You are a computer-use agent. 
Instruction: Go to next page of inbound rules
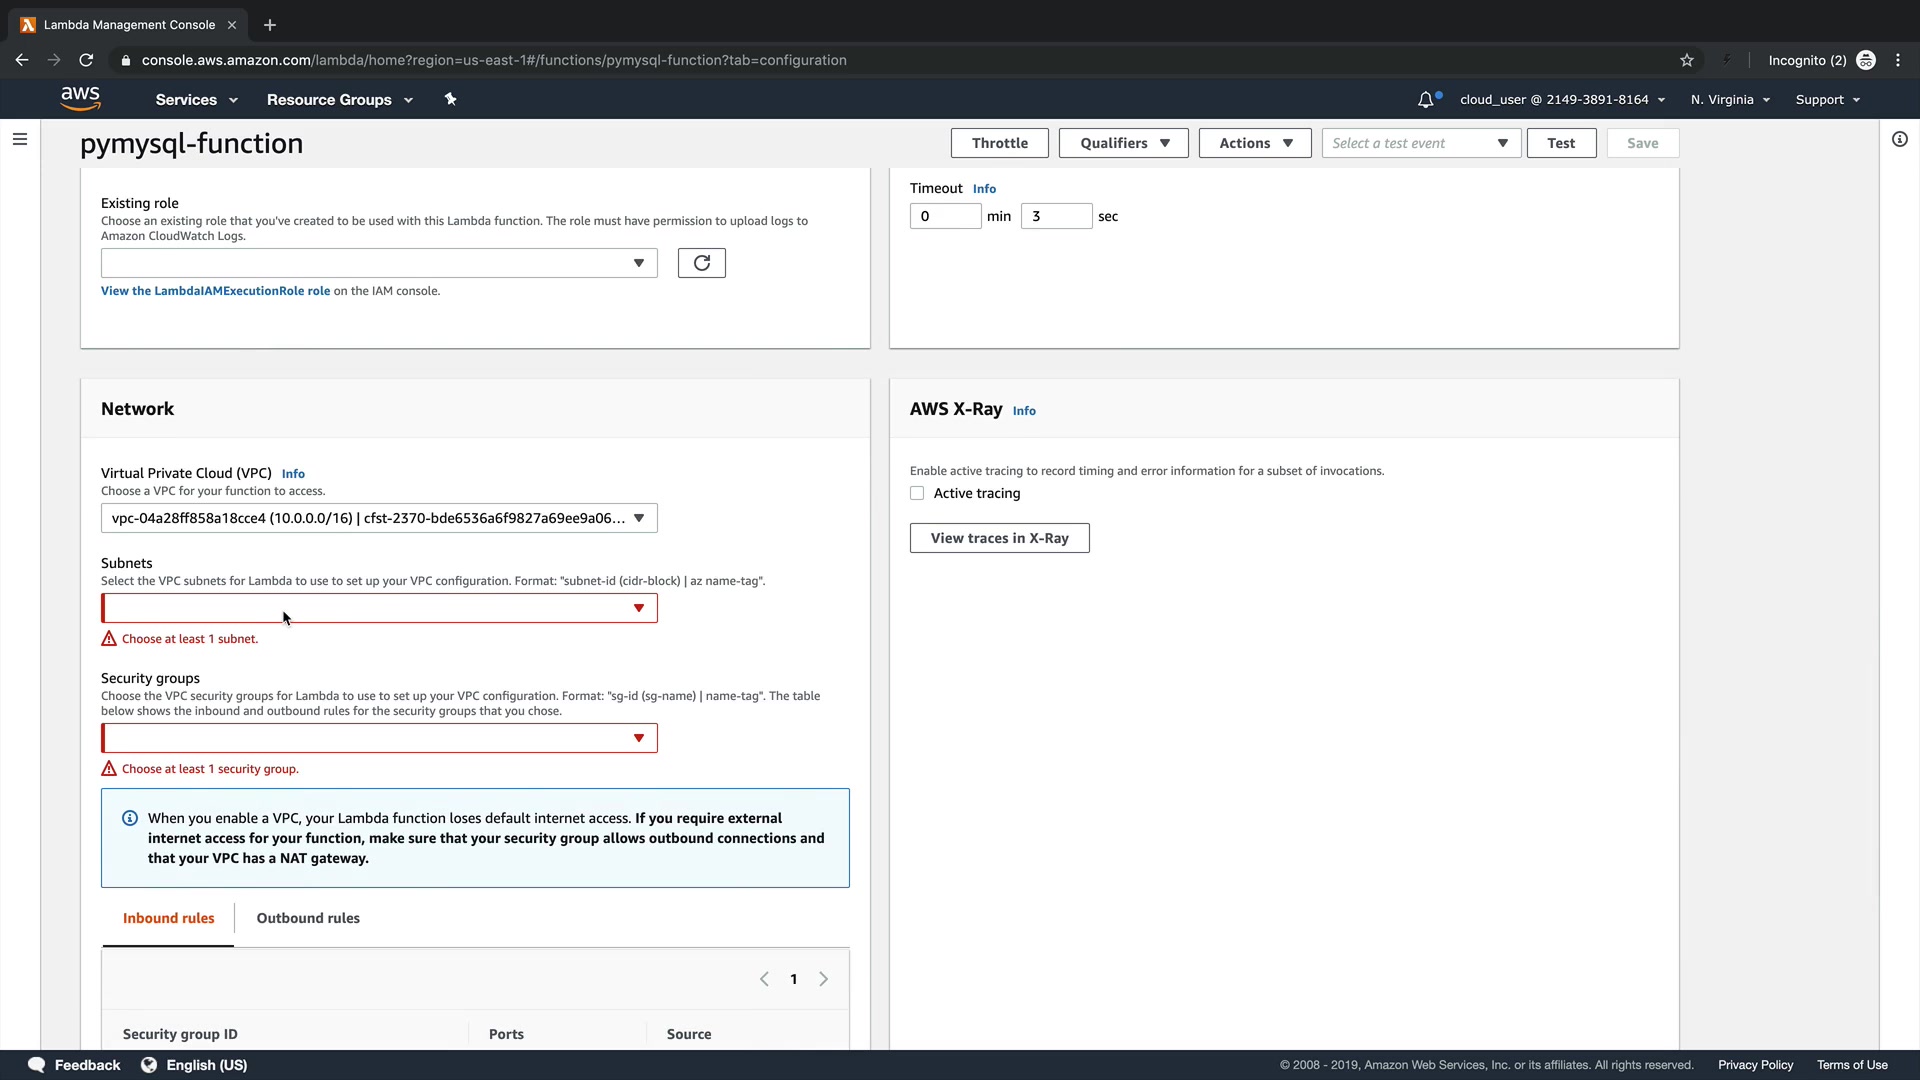click(x=823, y=979)
